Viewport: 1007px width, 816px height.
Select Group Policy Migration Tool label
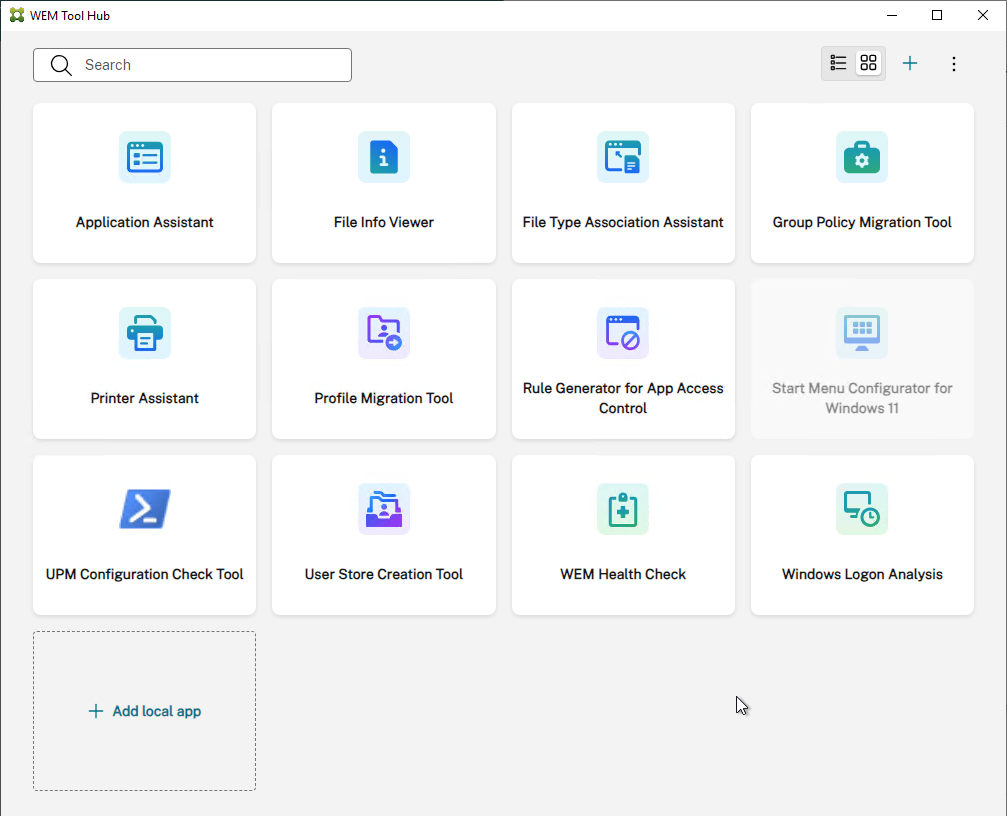click(x=862, y=222)
